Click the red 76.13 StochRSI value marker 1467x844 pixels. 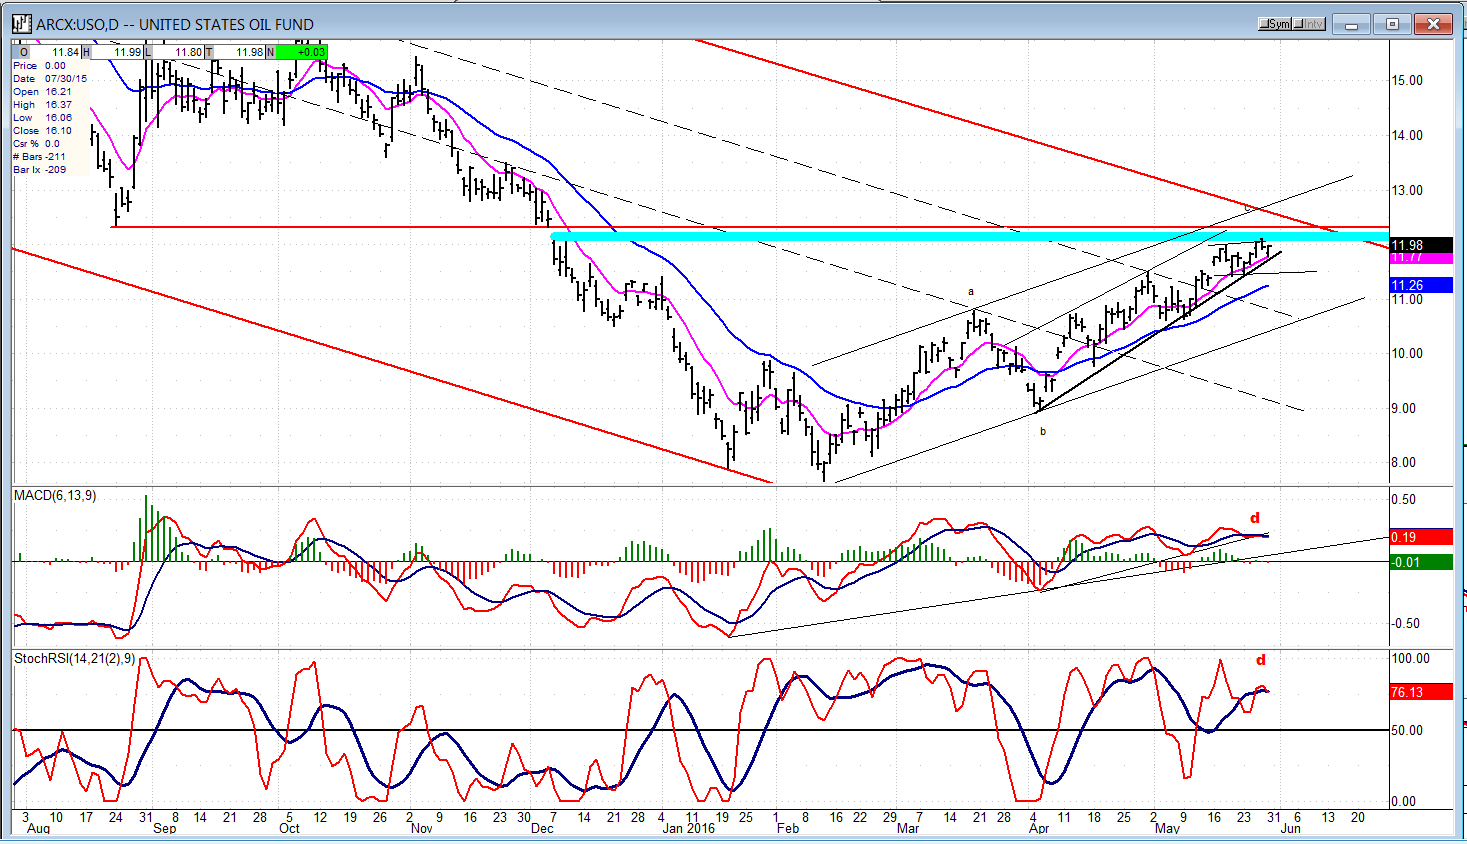(1421, 692)
